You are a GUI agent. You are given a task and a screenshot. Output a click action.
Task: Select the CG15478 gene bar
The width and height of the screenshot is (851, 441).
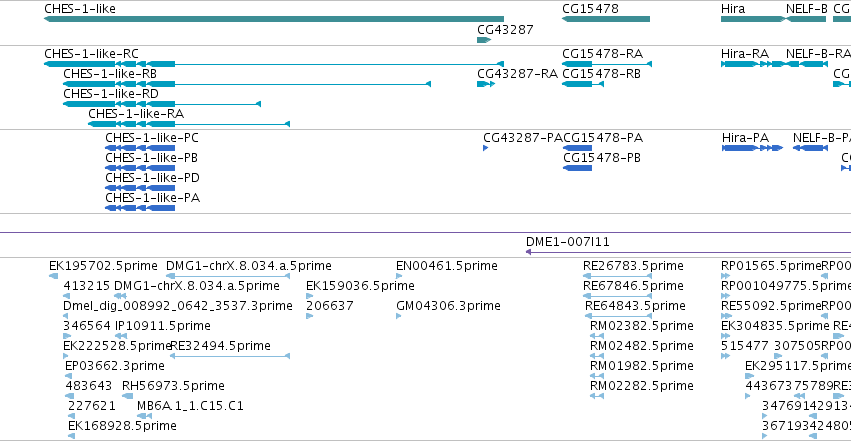[606, 19]
